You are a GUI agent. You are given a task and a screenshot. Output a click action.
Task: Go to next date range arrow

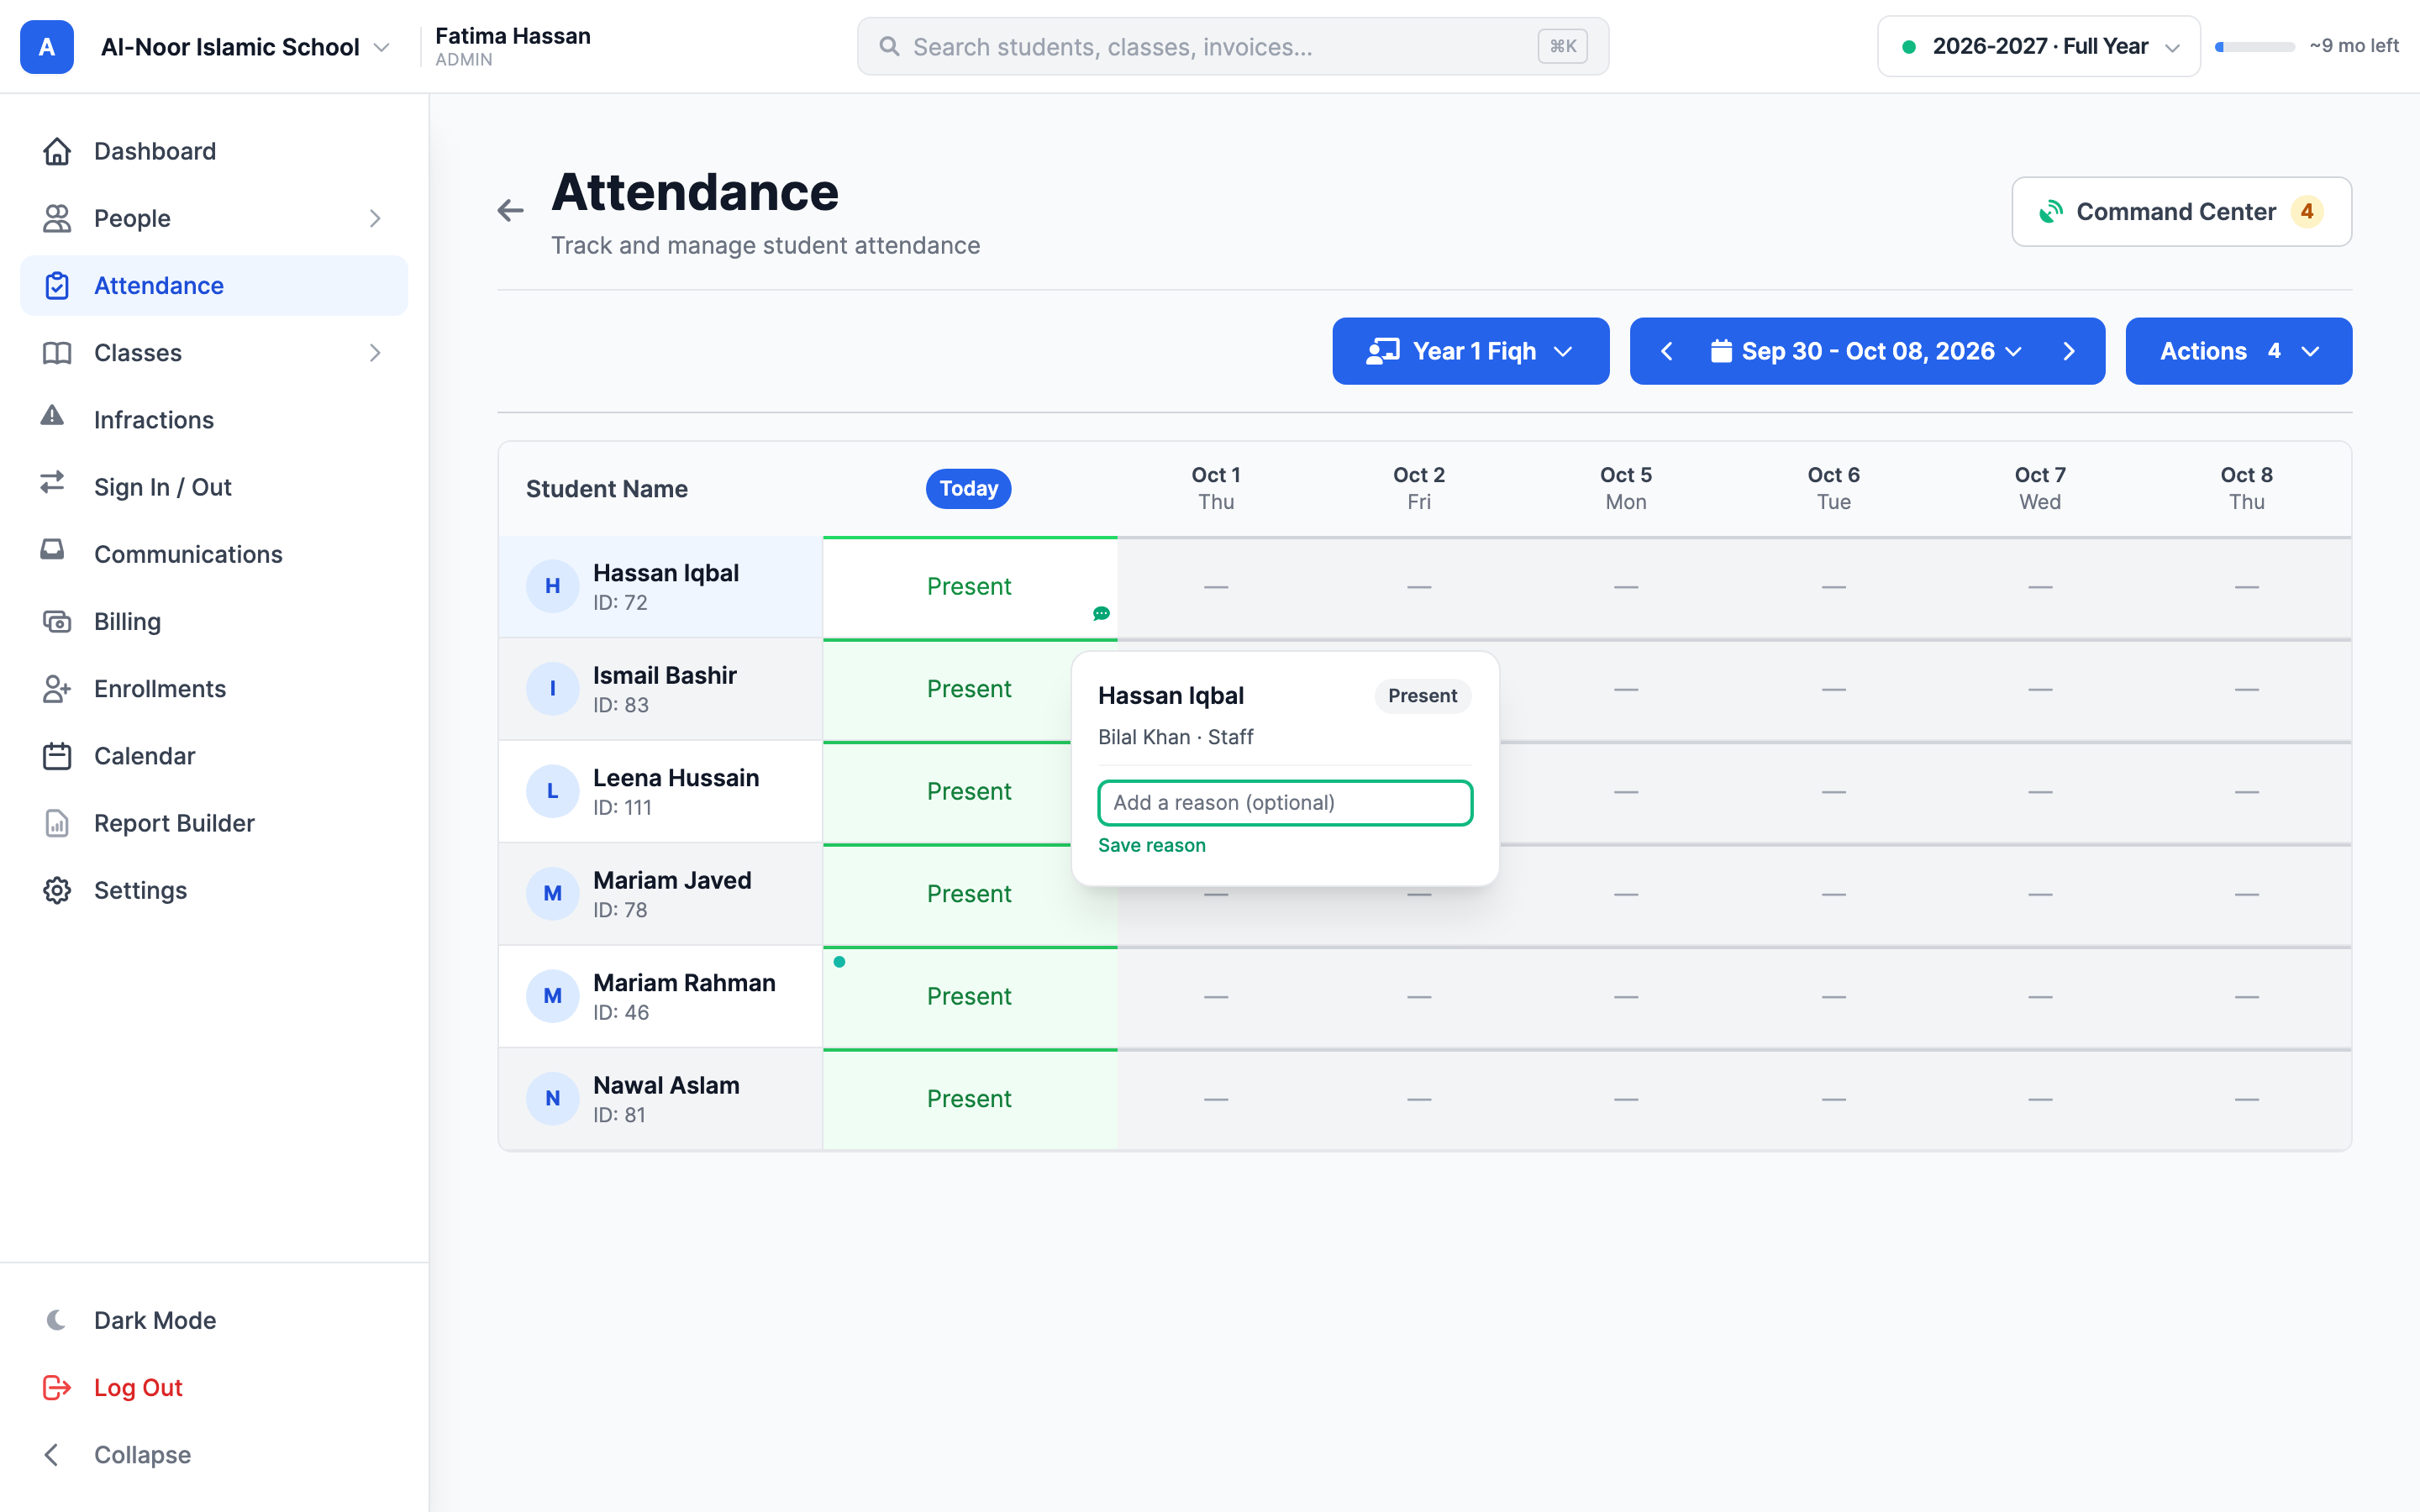pos(2069,351)
